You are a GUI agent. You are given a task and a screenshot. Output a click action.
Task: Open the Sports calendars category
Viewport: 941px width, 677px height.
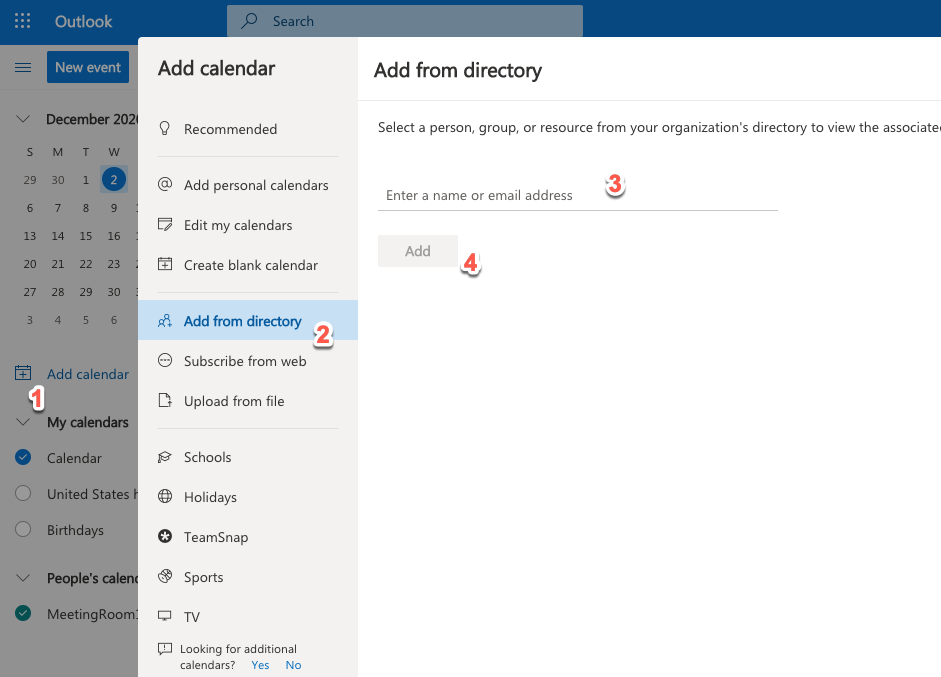pyautogui.click(x=248, y=577)
